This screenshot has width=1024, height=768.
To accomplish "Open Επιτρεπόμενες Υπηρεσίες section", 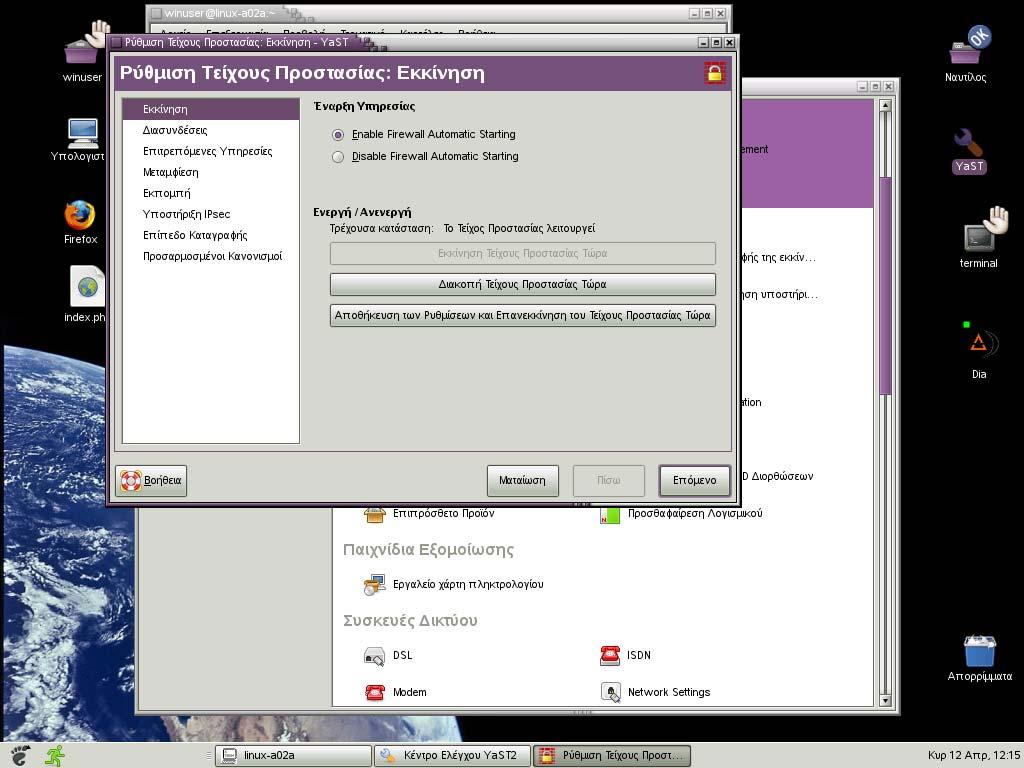I will tap(210, 151).
